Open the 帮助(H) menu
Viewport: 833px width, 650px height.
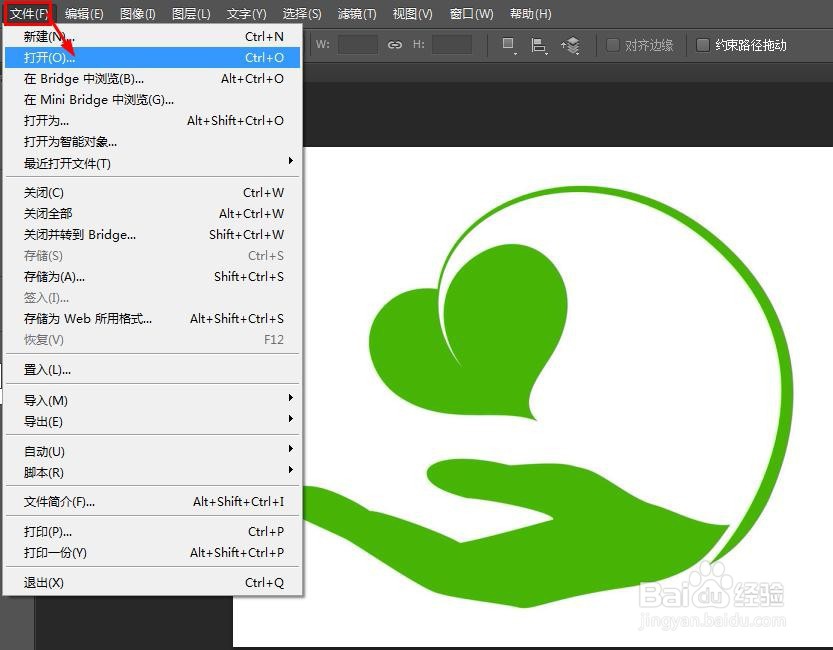[x=530, y=13]
